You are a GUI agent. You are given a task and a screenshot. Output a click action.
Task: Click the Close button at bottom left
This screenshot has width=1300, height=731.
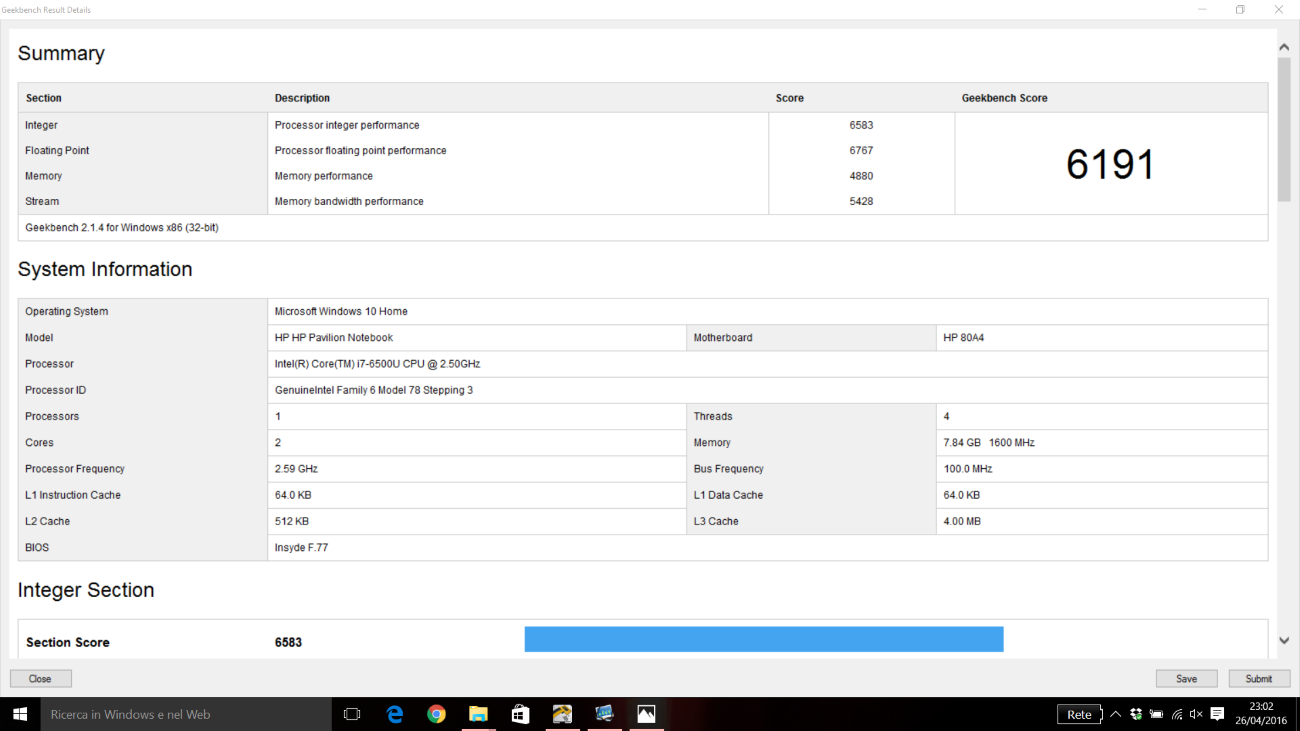(x=41, y=678)
